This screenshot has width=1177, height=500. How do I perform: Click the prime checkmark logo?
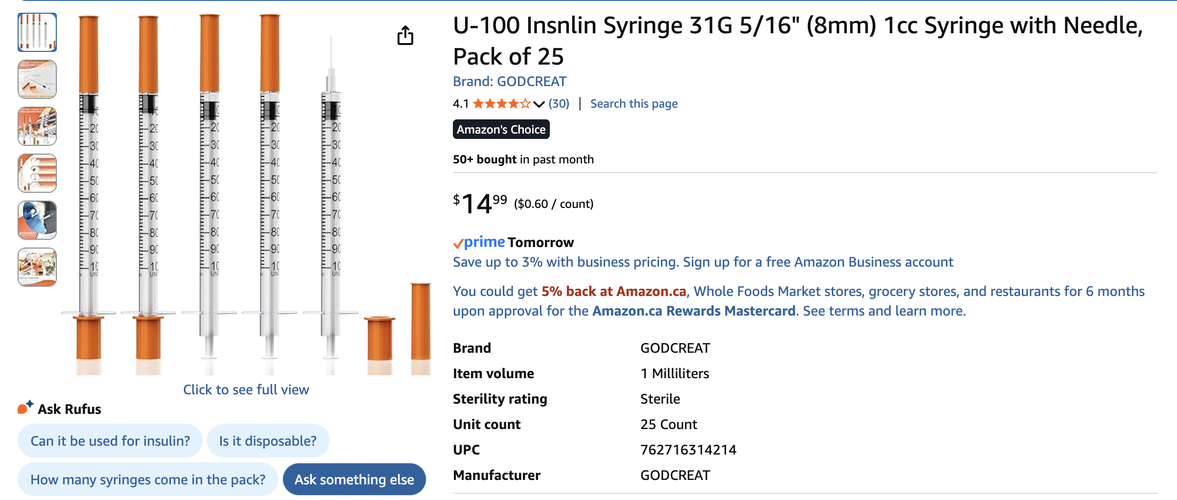pyautogui.click(x=479, y=242)
